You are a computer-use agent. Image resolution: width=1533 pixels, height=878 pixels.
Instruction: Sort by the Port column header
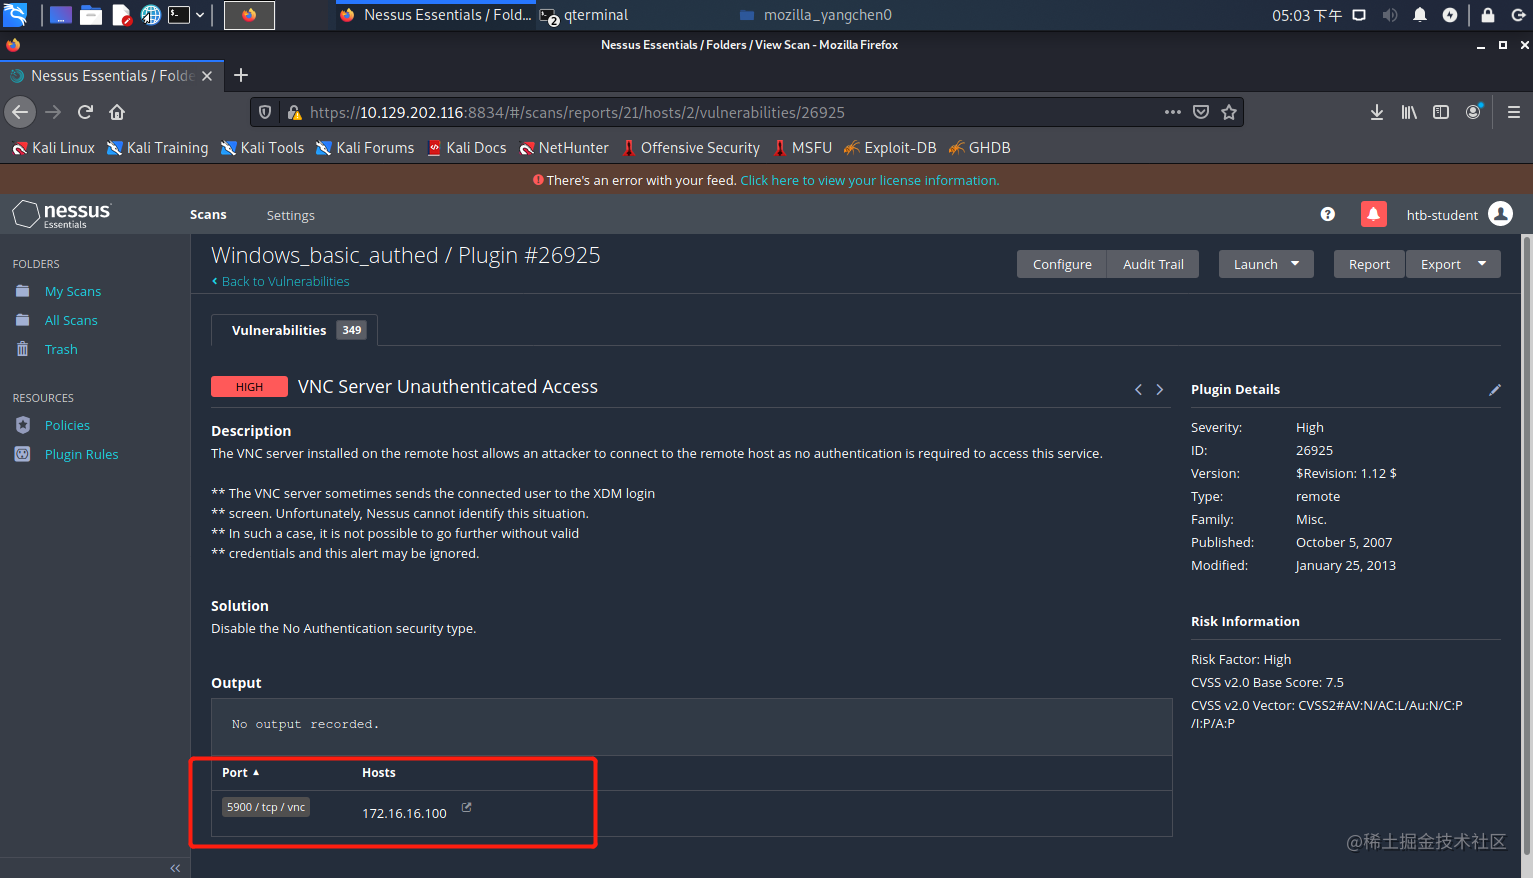click(x=240, y=772)
